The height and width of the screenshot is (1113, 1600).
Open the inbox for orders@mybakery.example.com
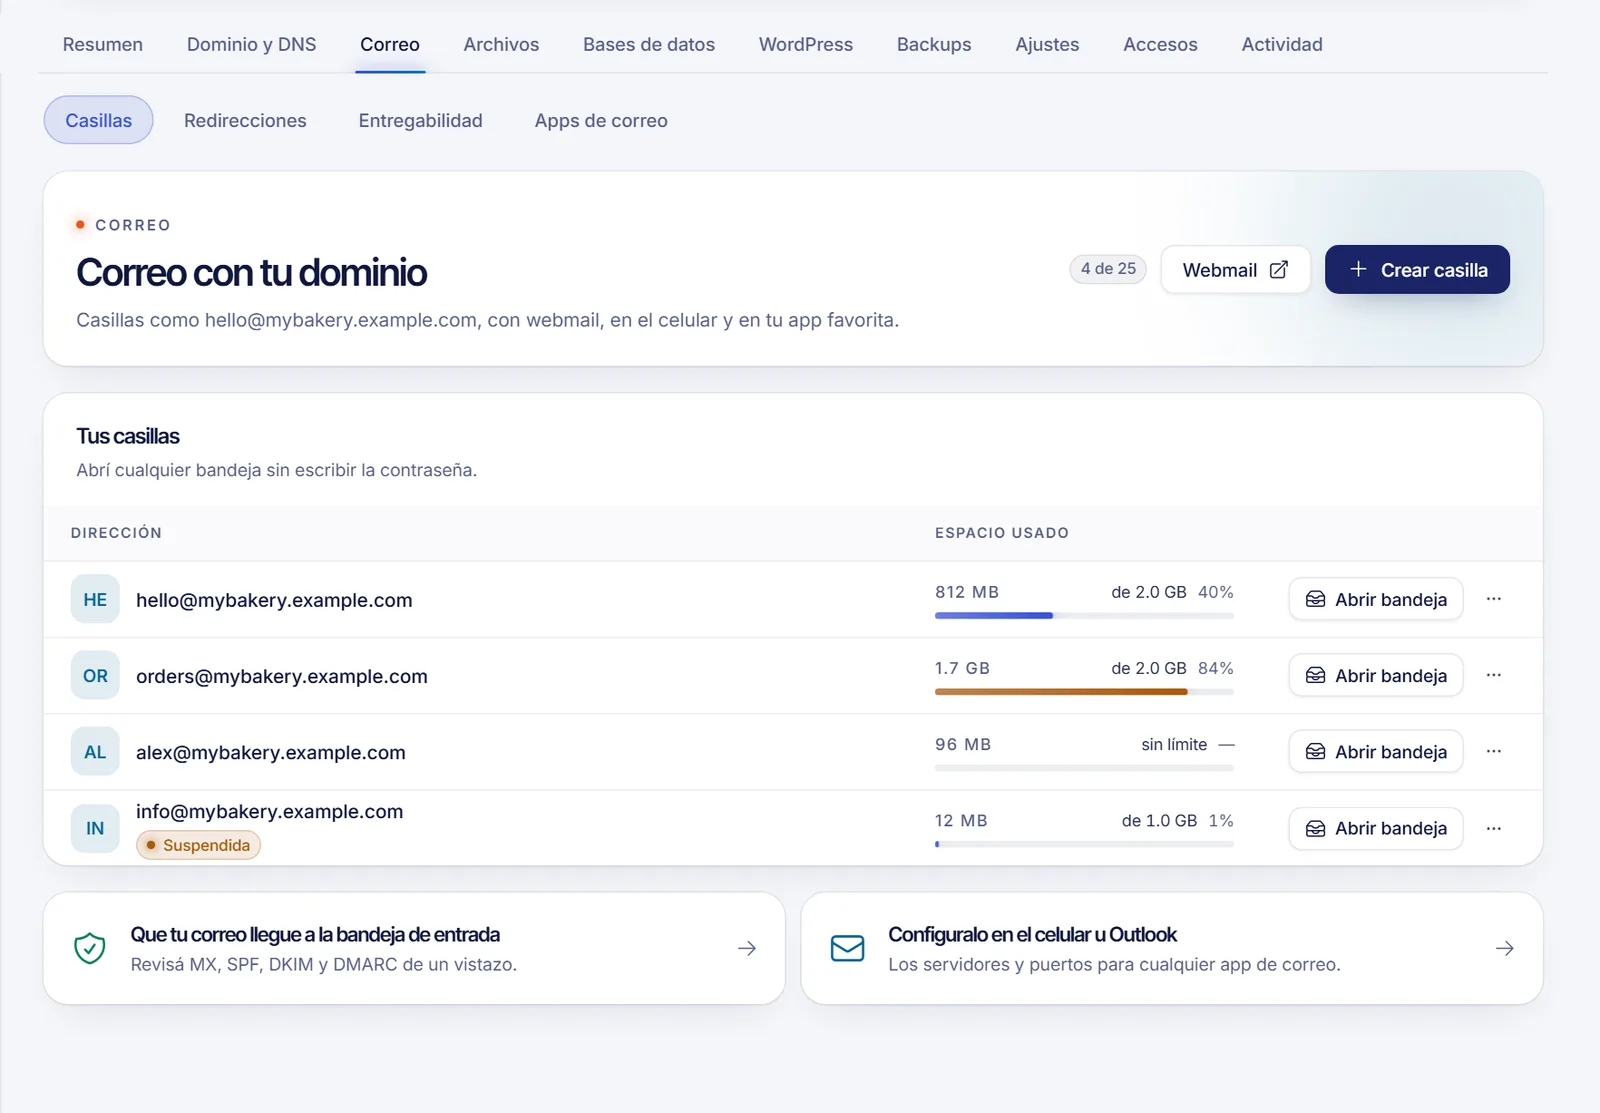(1376, 675)
